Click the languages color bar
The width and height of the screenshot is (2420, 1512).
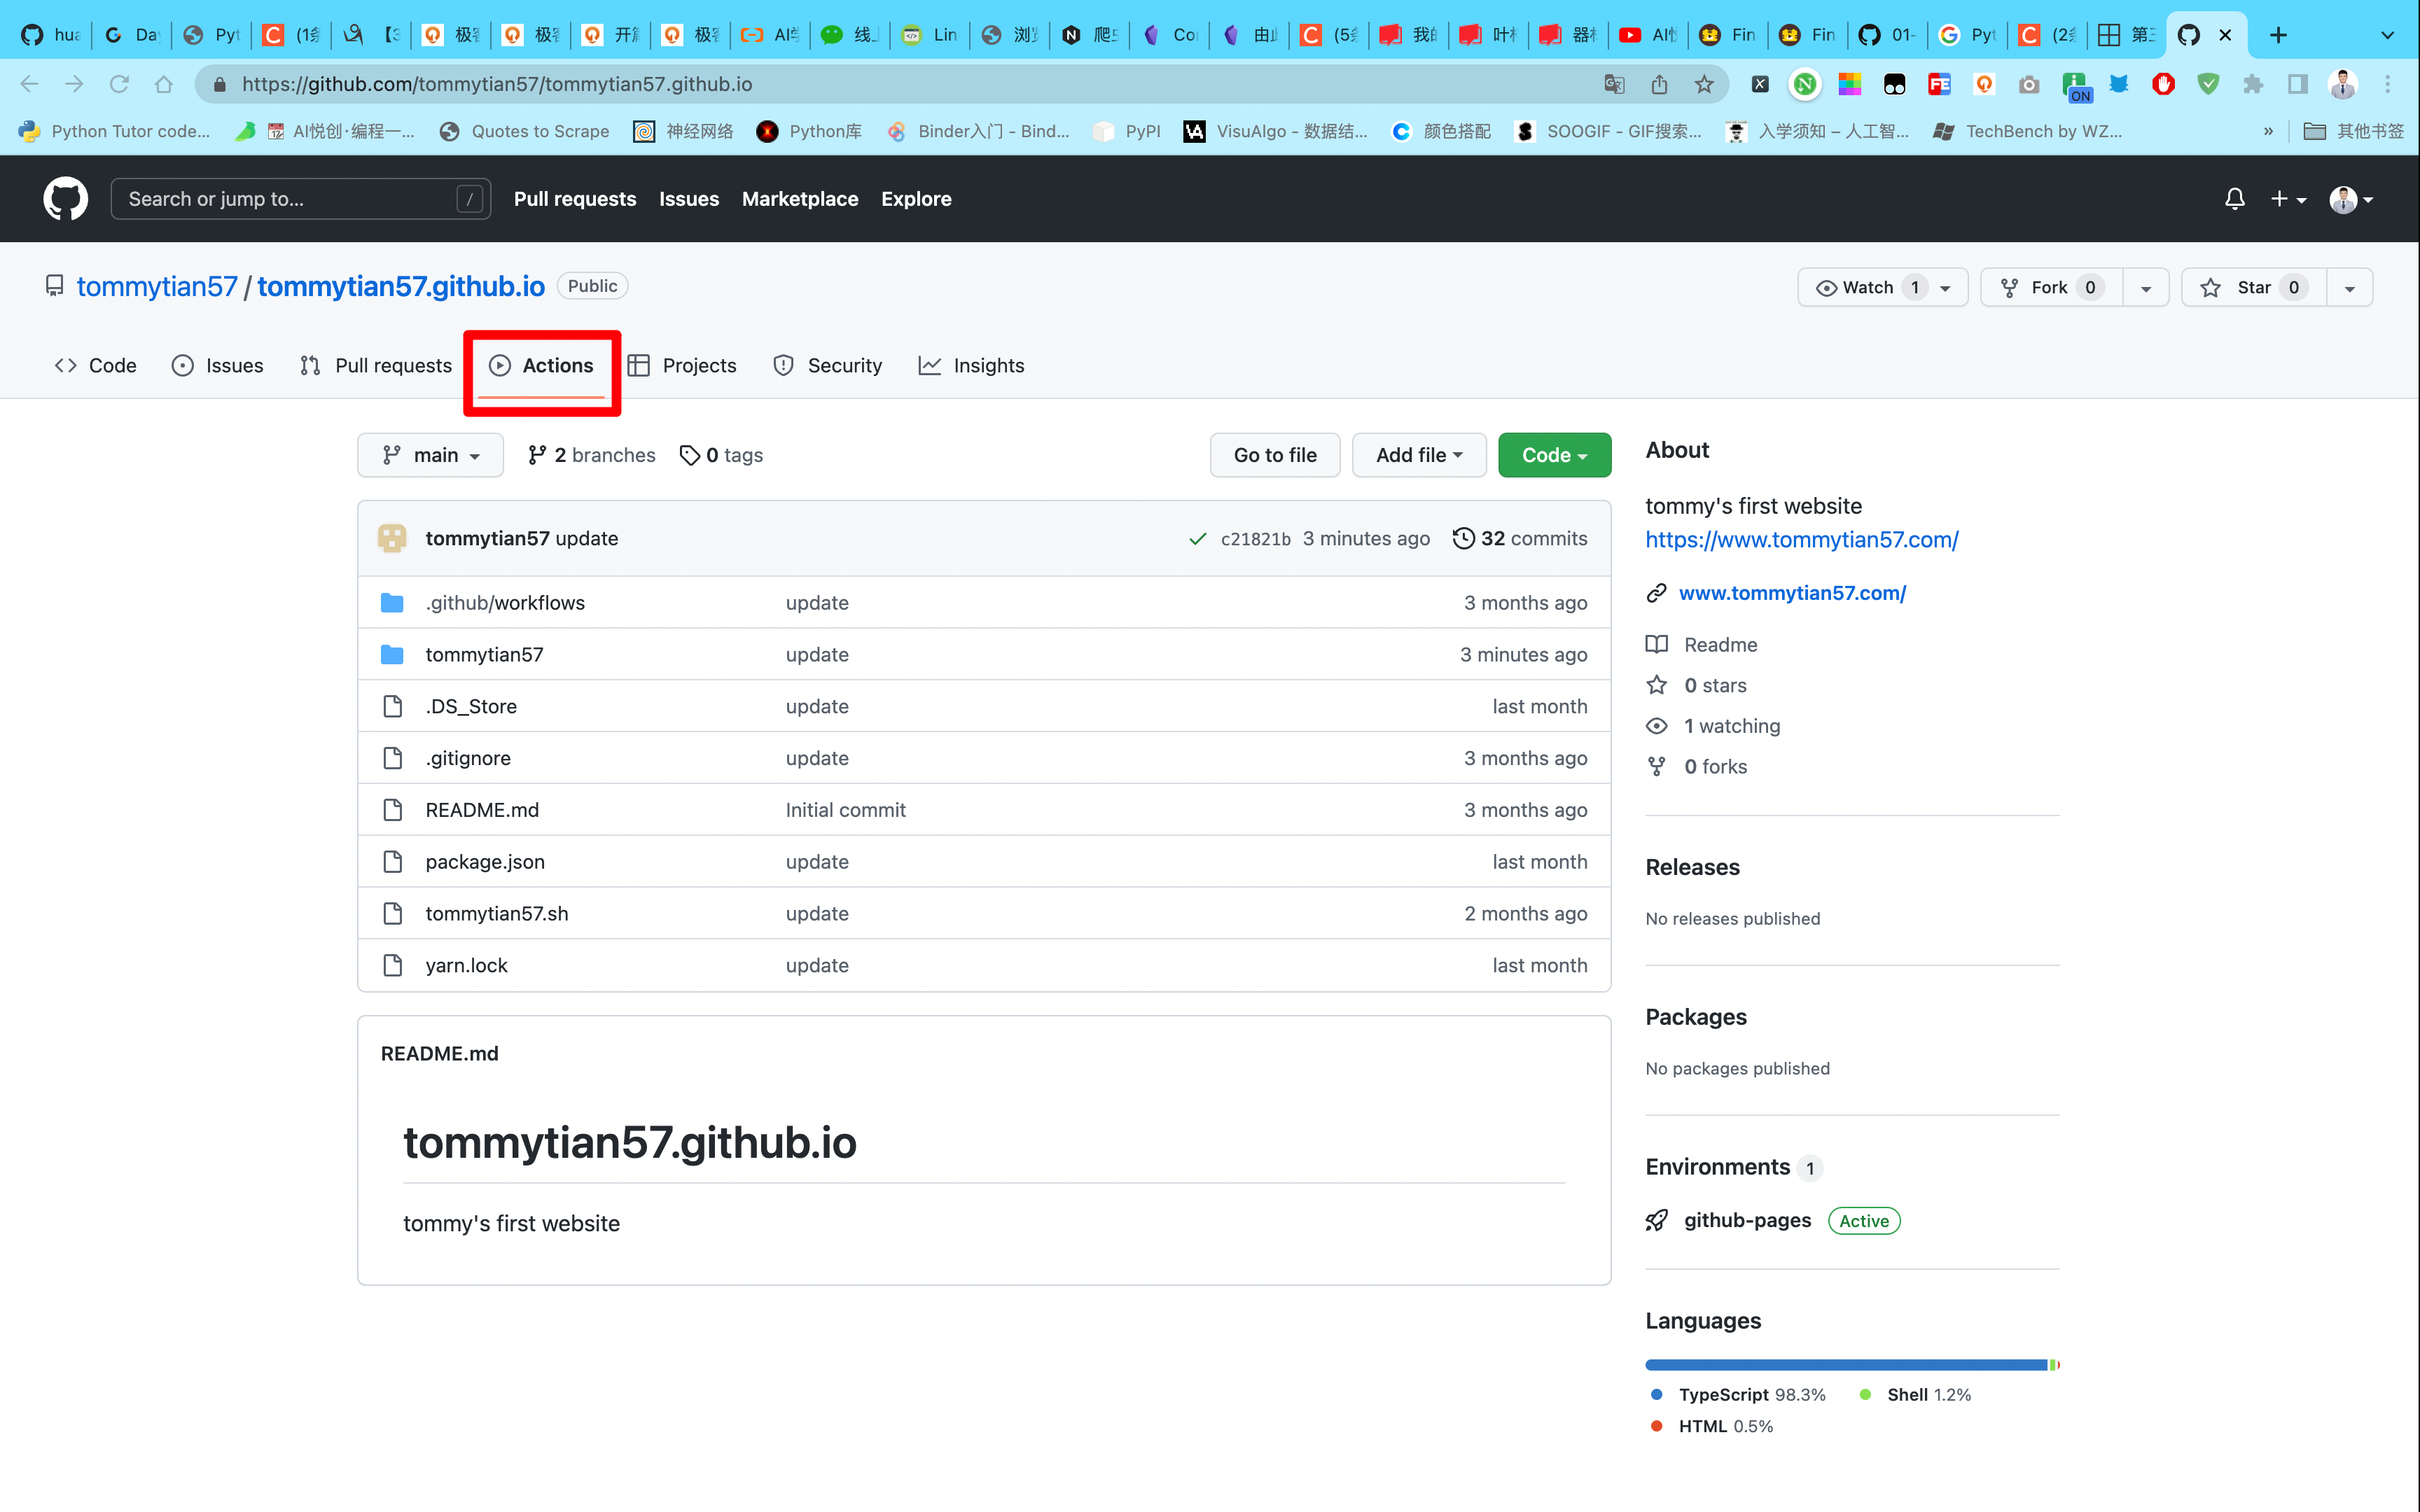[1852, 1364]
